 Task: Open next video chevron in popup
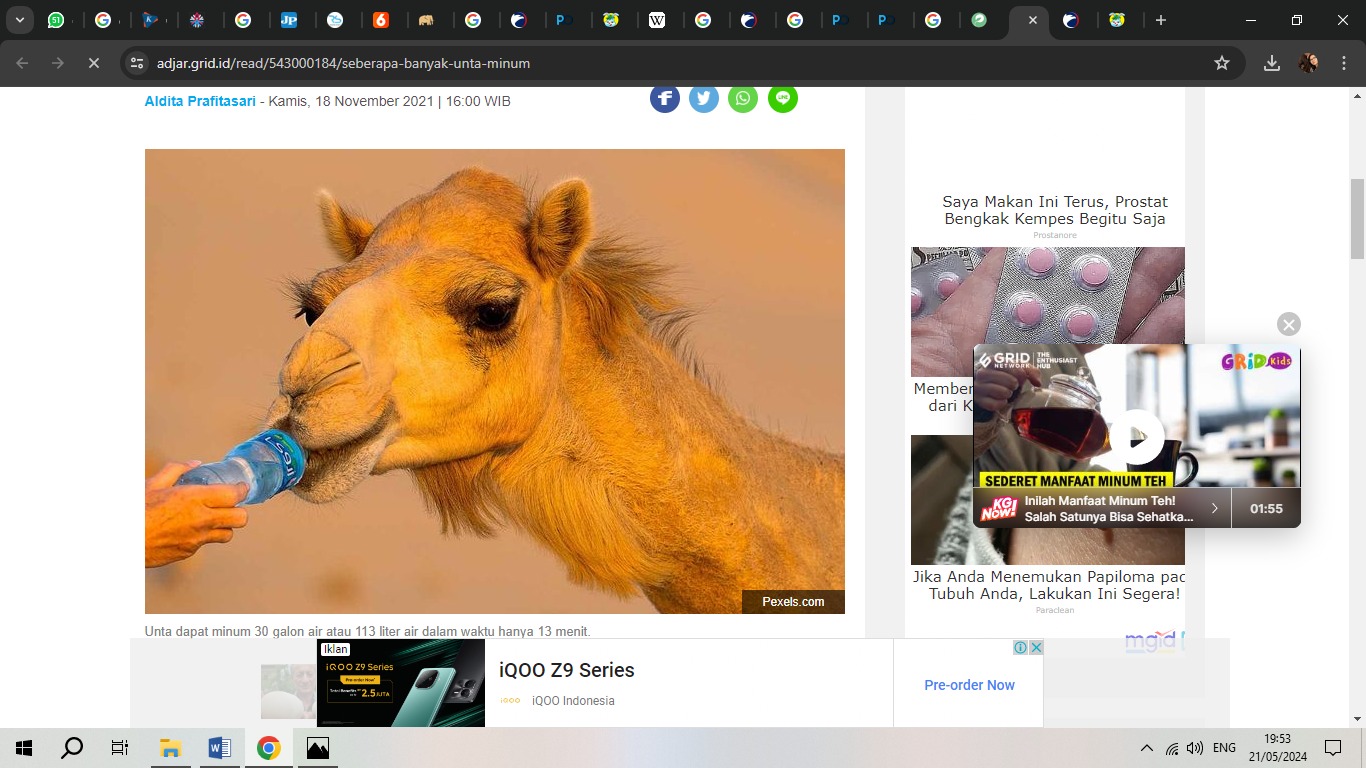(1215, 508)
